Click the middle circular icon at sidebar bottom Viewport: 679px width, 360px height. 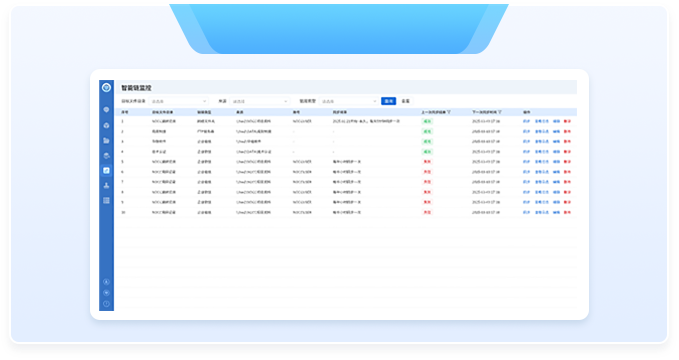pos(106,293)
